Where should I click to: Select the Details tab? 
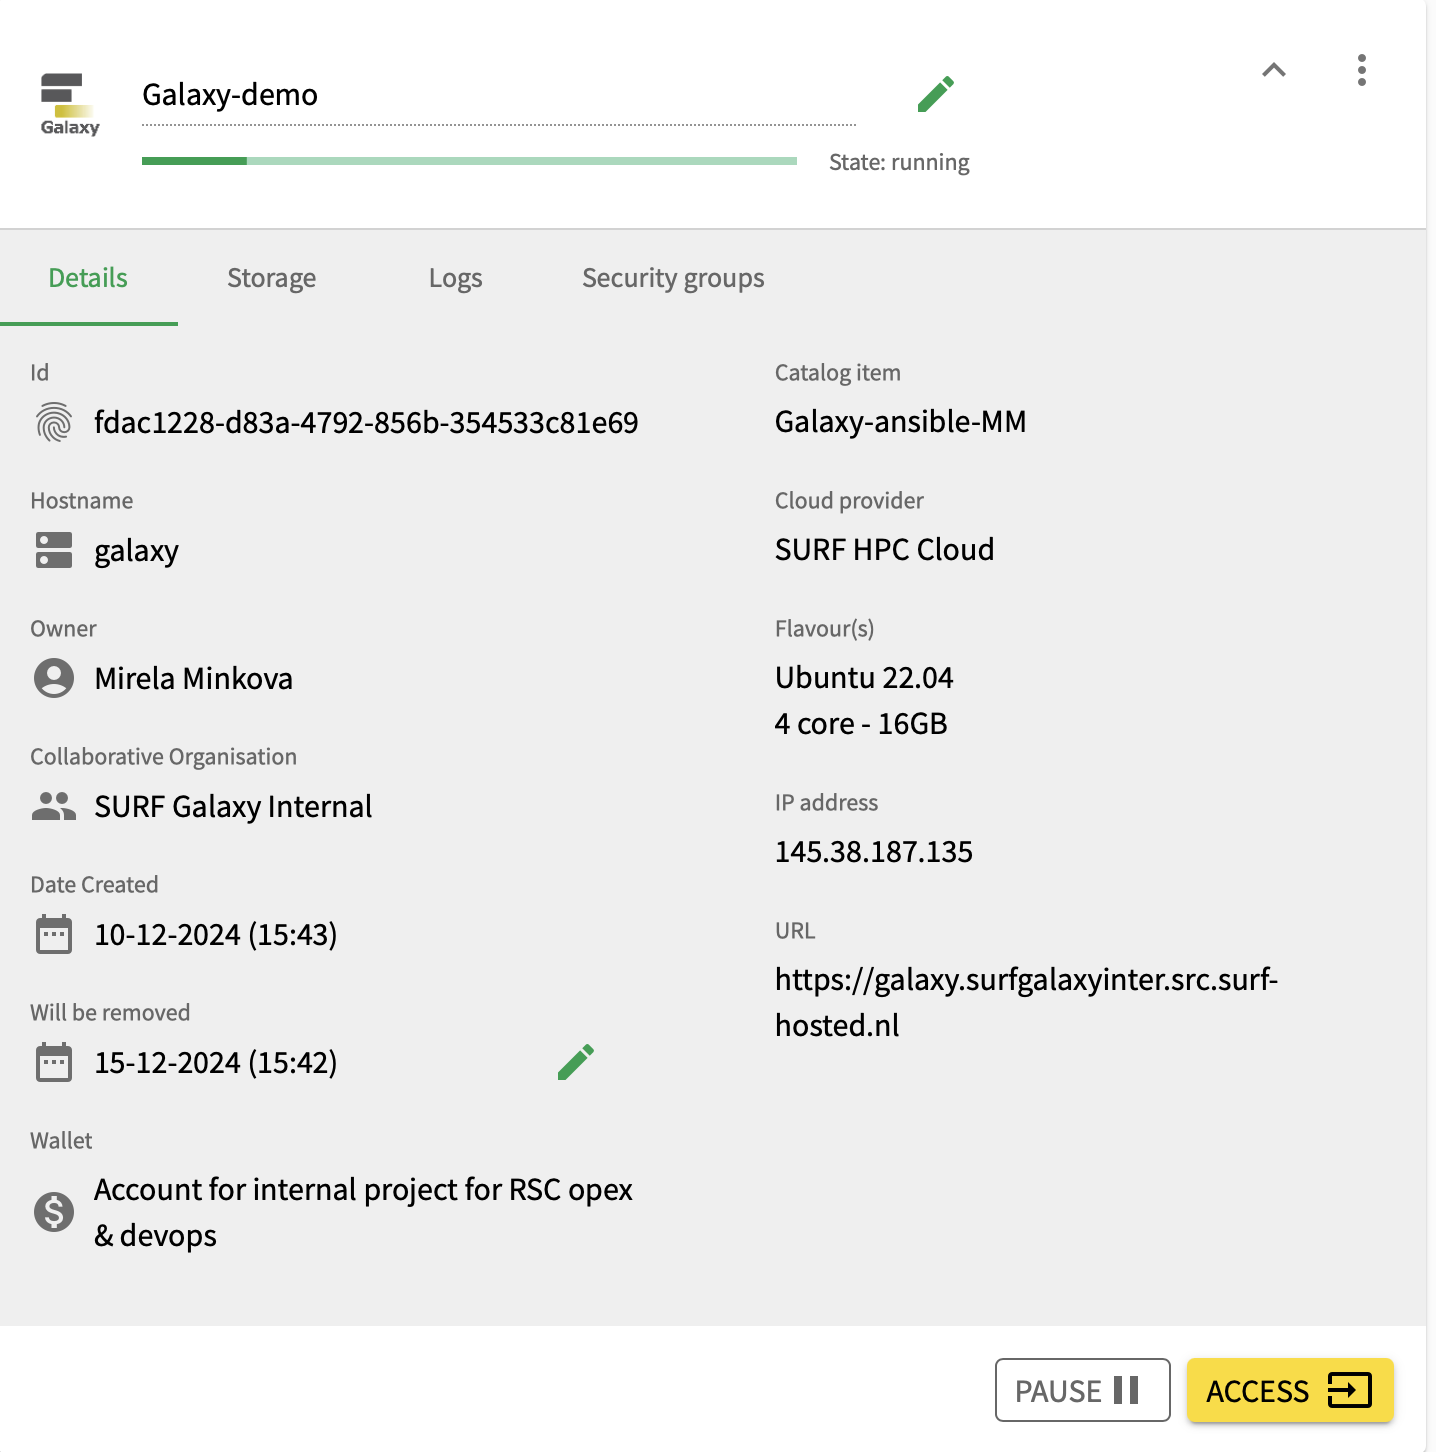[88, 278]
